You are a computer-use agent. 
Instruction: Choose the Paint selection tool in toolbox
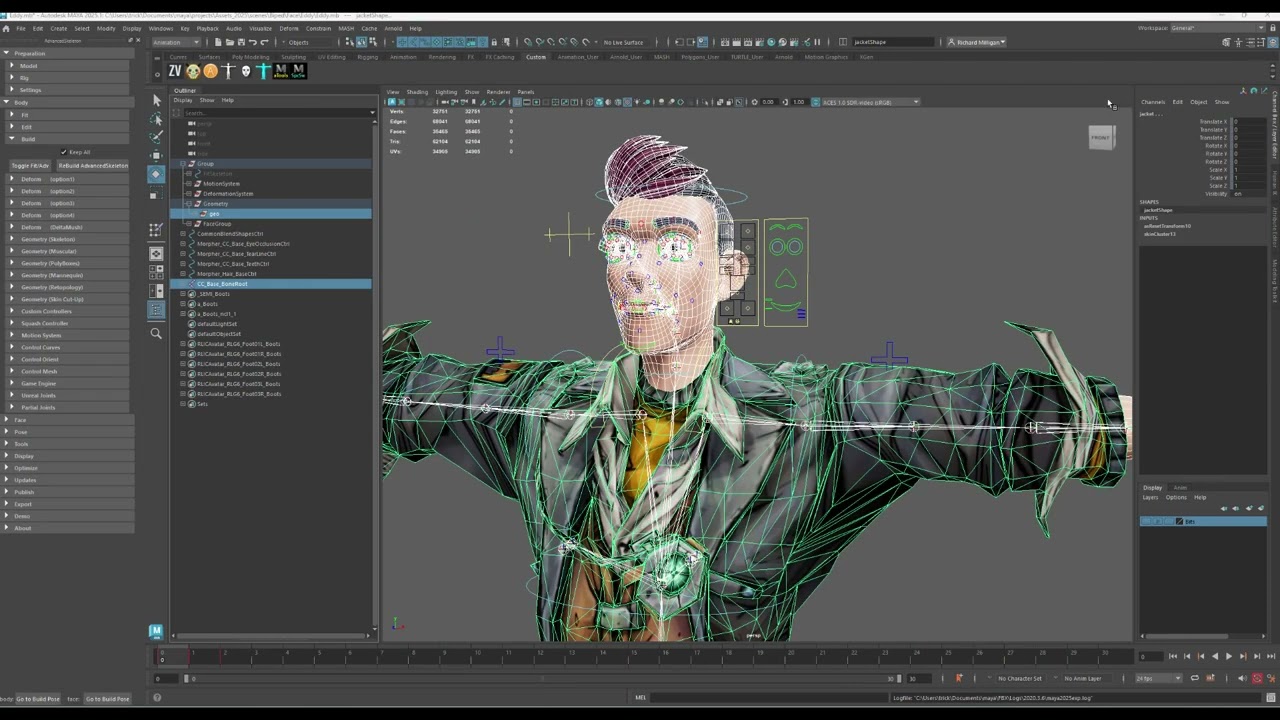point(155,137)
